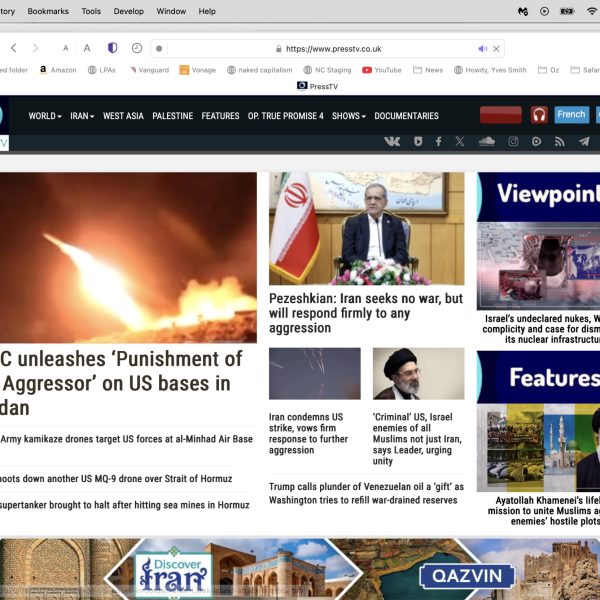The width and height of the screenshot is (600, 600).
Task: Open Trump Venezuelan oil 'gift' article
Action: point(366,493)
